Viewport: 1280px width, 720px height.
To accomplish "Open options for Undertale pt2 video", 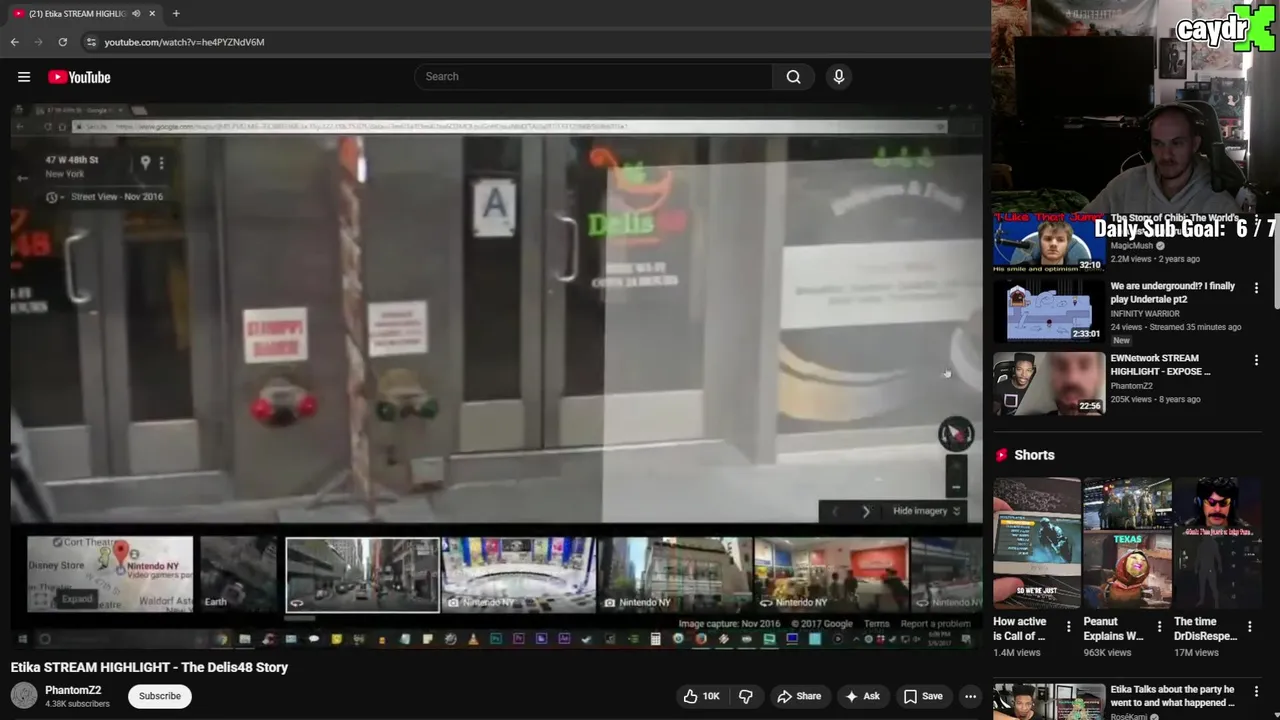I will pyautogui.click(x=1257, y=288).
